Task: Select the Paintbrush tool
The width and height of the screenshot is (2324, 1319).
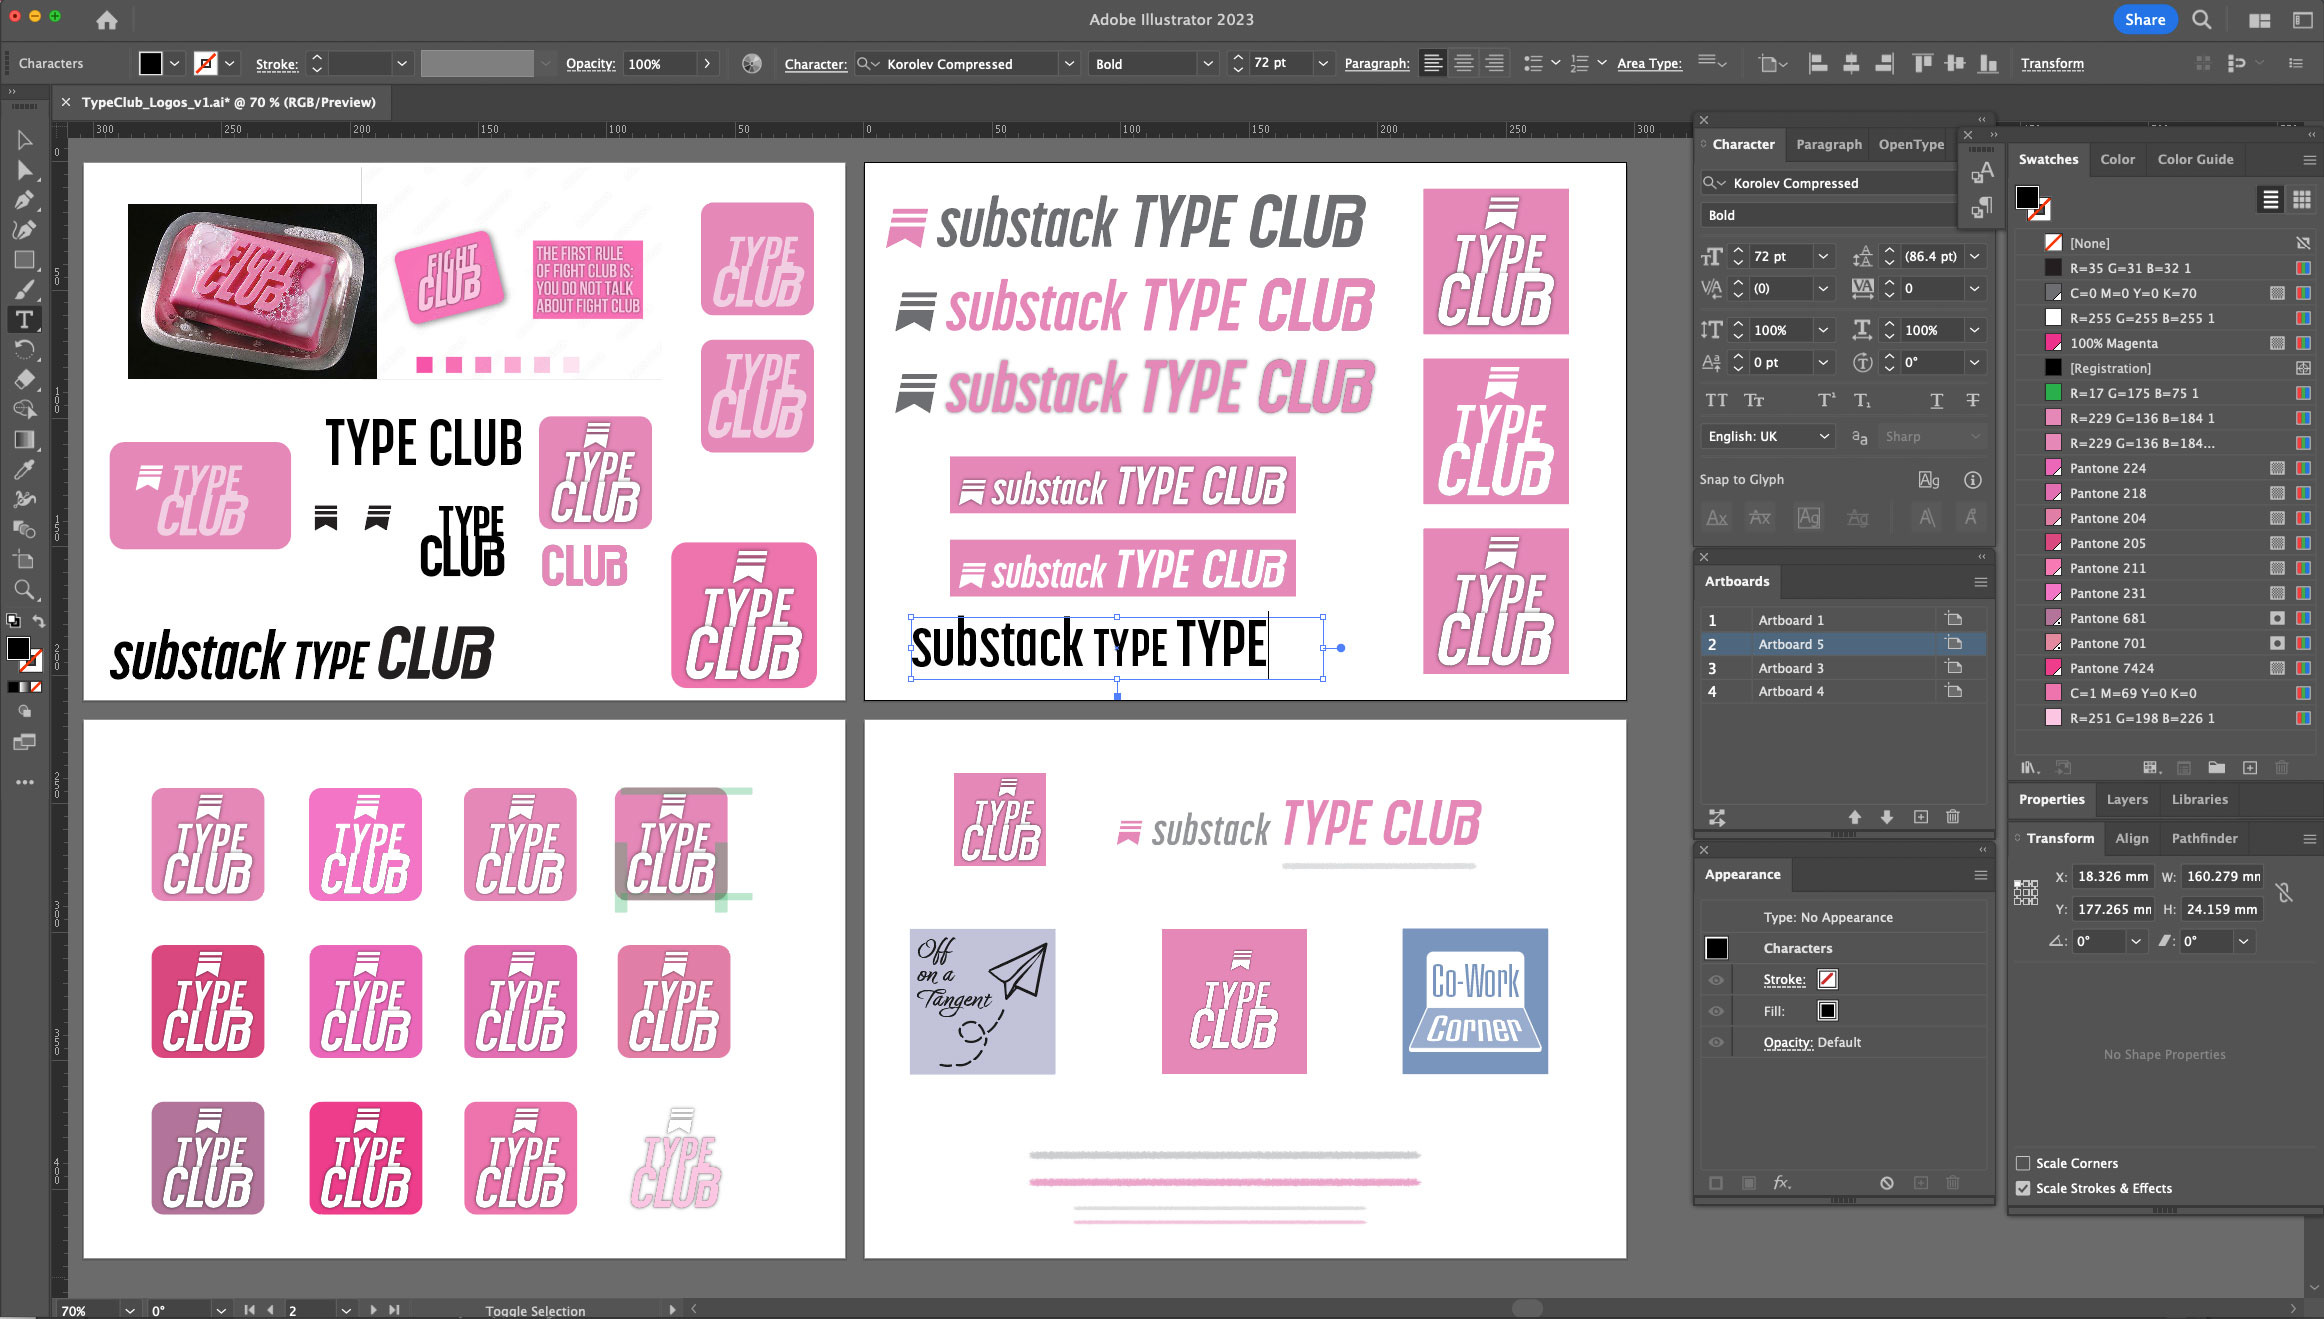Action: coord(24,290)
